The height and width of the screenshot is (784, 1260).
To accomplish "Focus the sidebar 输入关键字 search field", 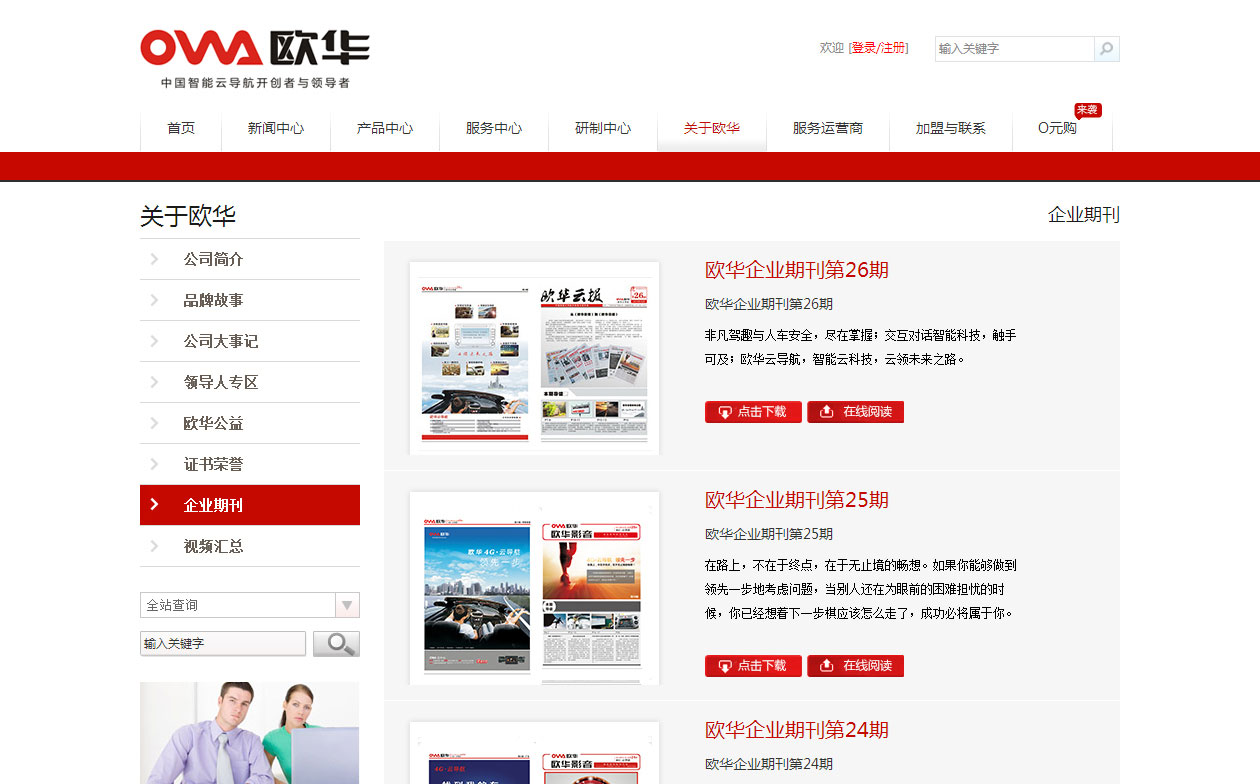I will 223,644.
